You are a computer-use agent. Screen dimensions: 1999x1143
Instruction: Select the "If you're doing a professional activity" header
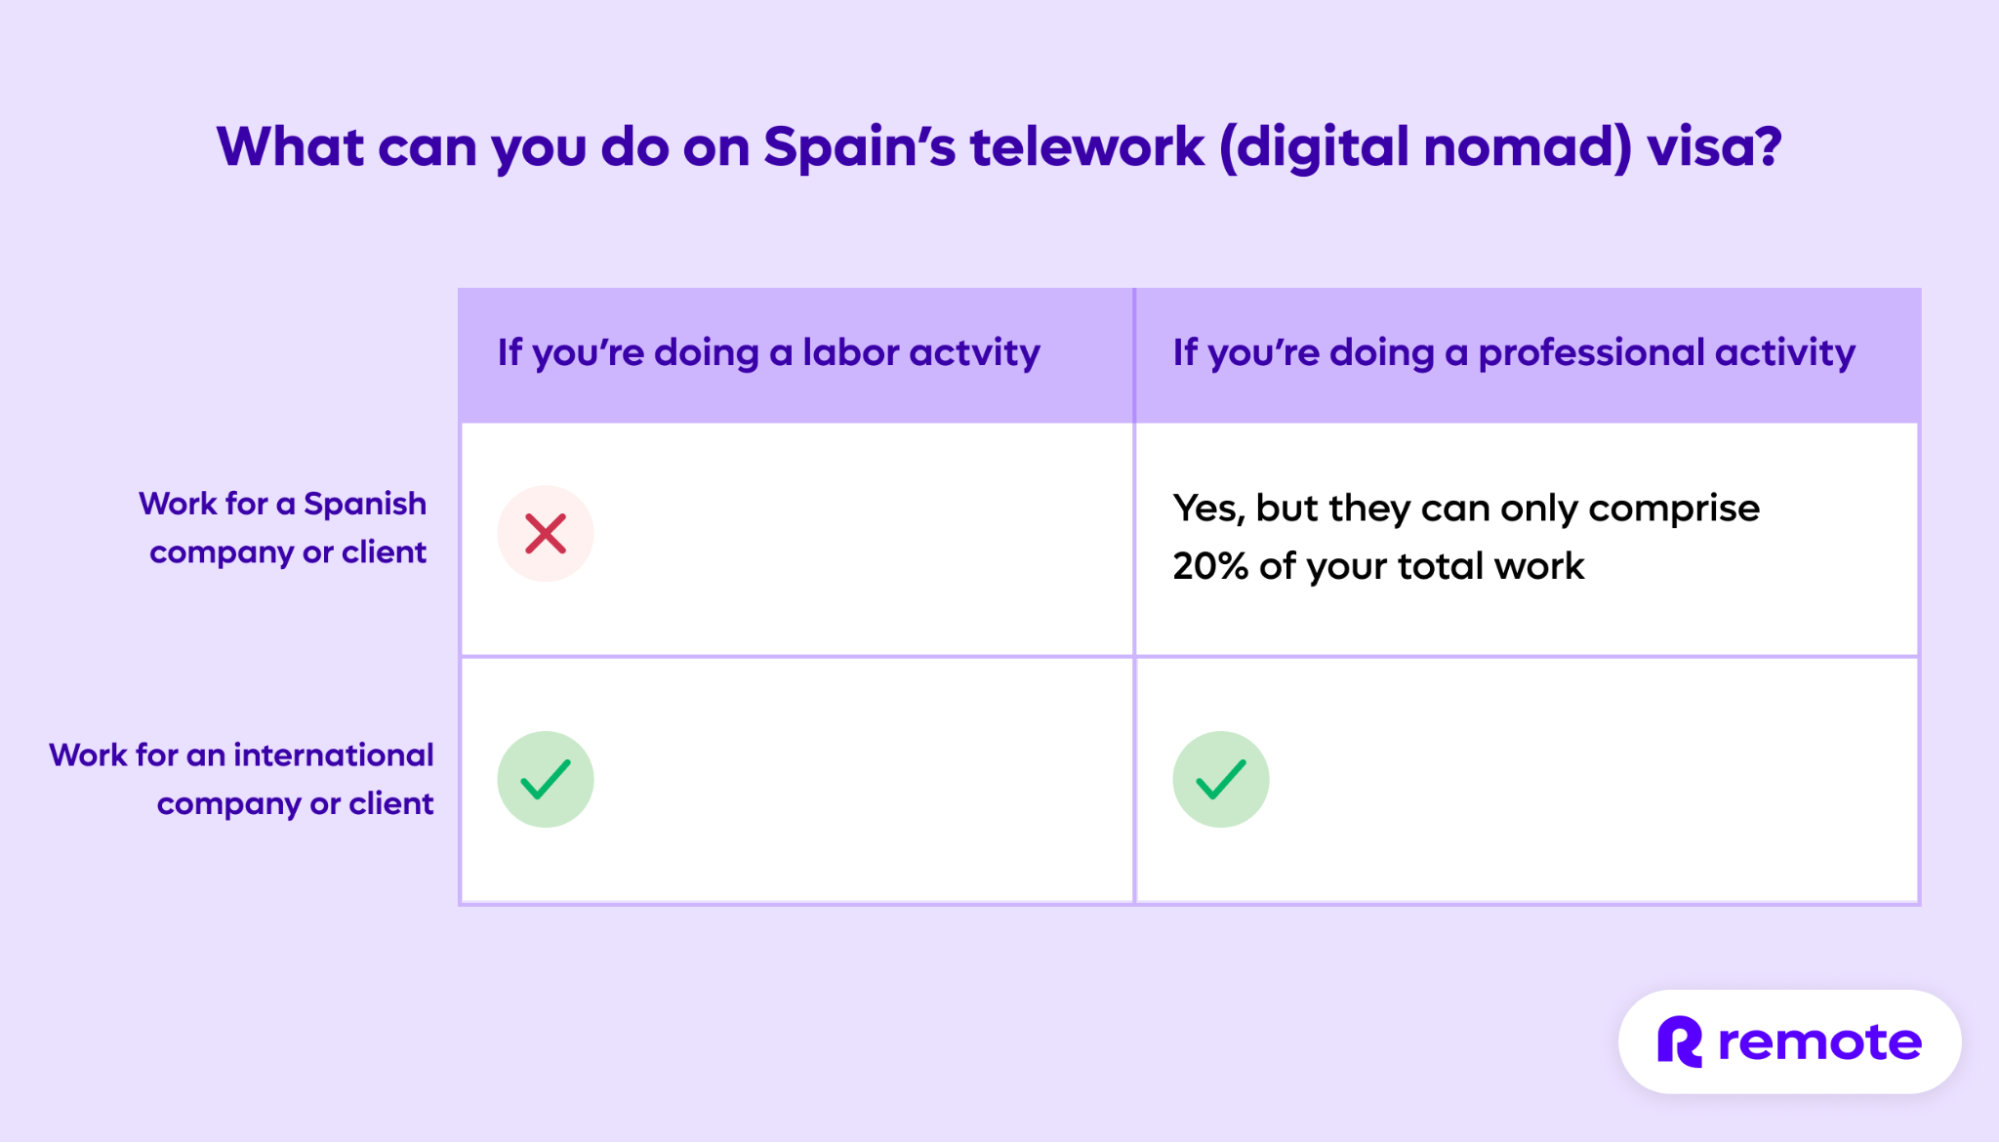[1513, 353]
